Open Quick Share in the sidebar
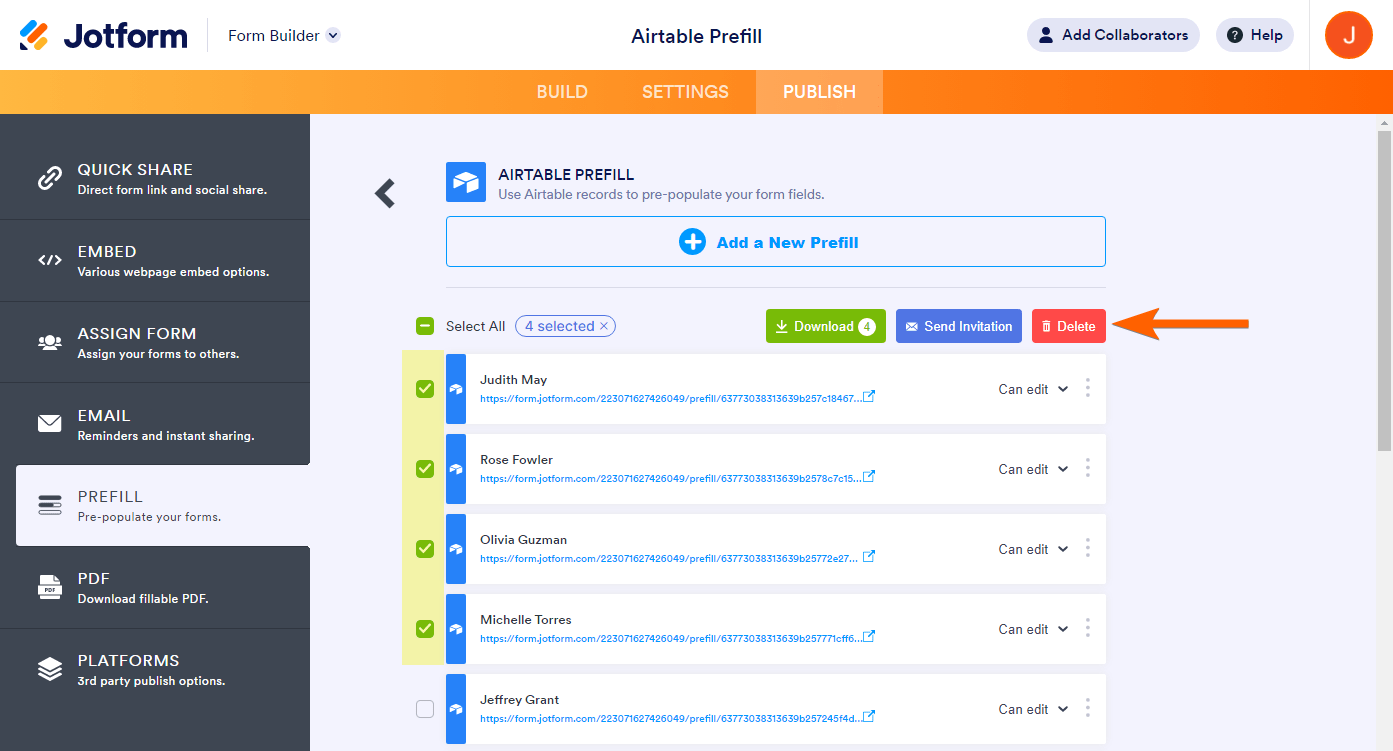Viewport: 1393px width, 751px height. tap(155, 178)
